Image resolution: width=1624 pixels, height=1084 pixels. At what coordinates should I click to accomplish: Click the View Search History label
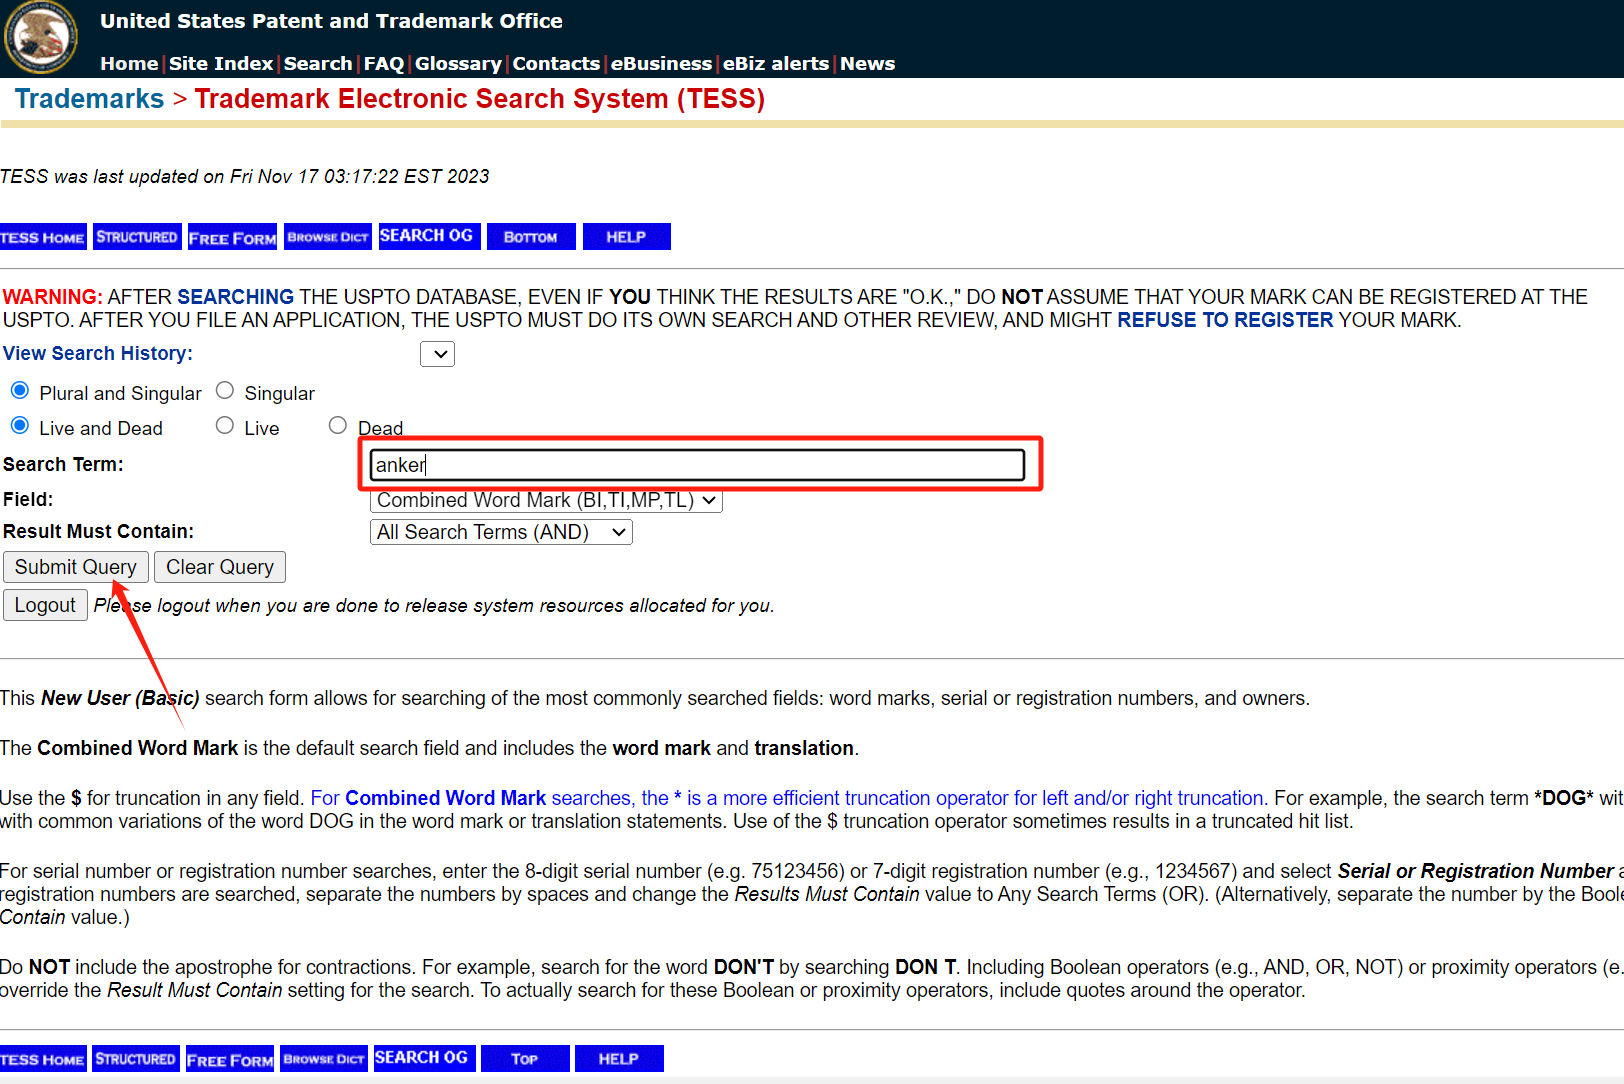click(98, 353)
